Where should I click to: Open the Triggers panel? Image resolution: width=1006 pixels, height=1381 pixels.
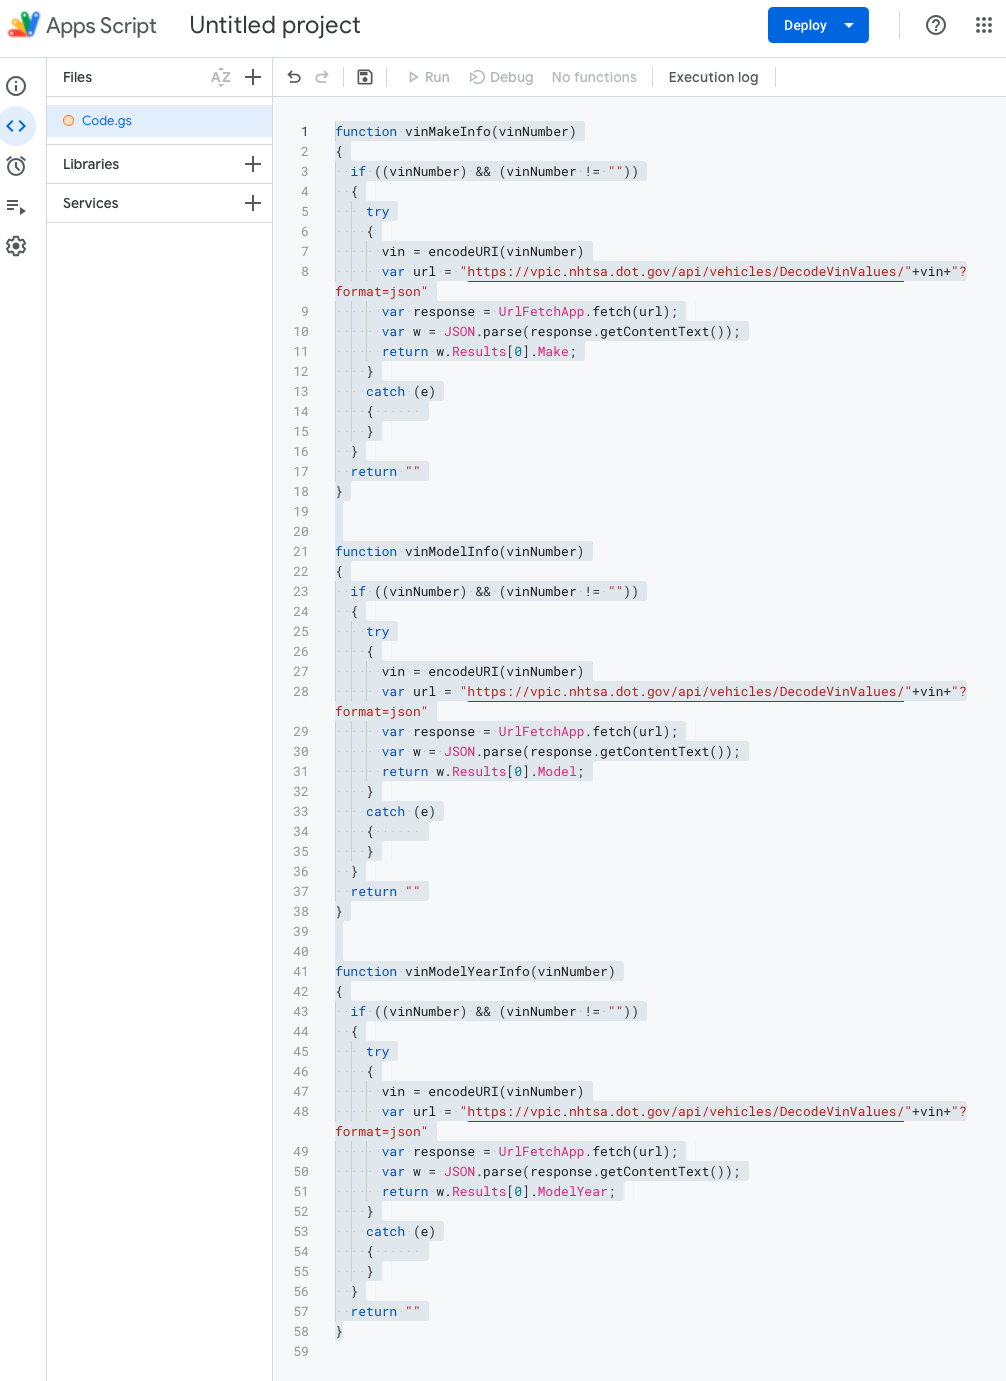coord(16,166)
